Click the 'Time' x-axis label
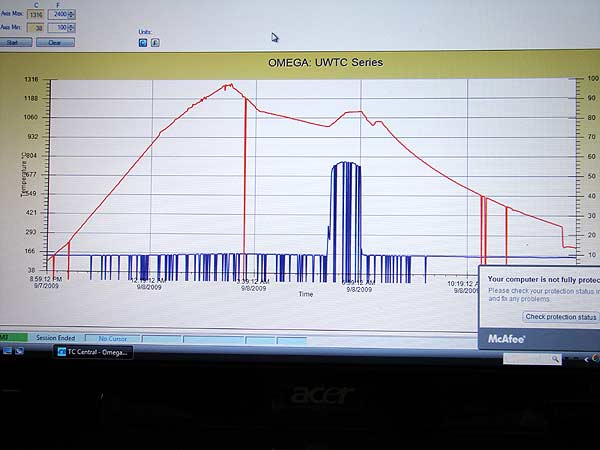Screen dimensions: 600x450 coord(306,294)
